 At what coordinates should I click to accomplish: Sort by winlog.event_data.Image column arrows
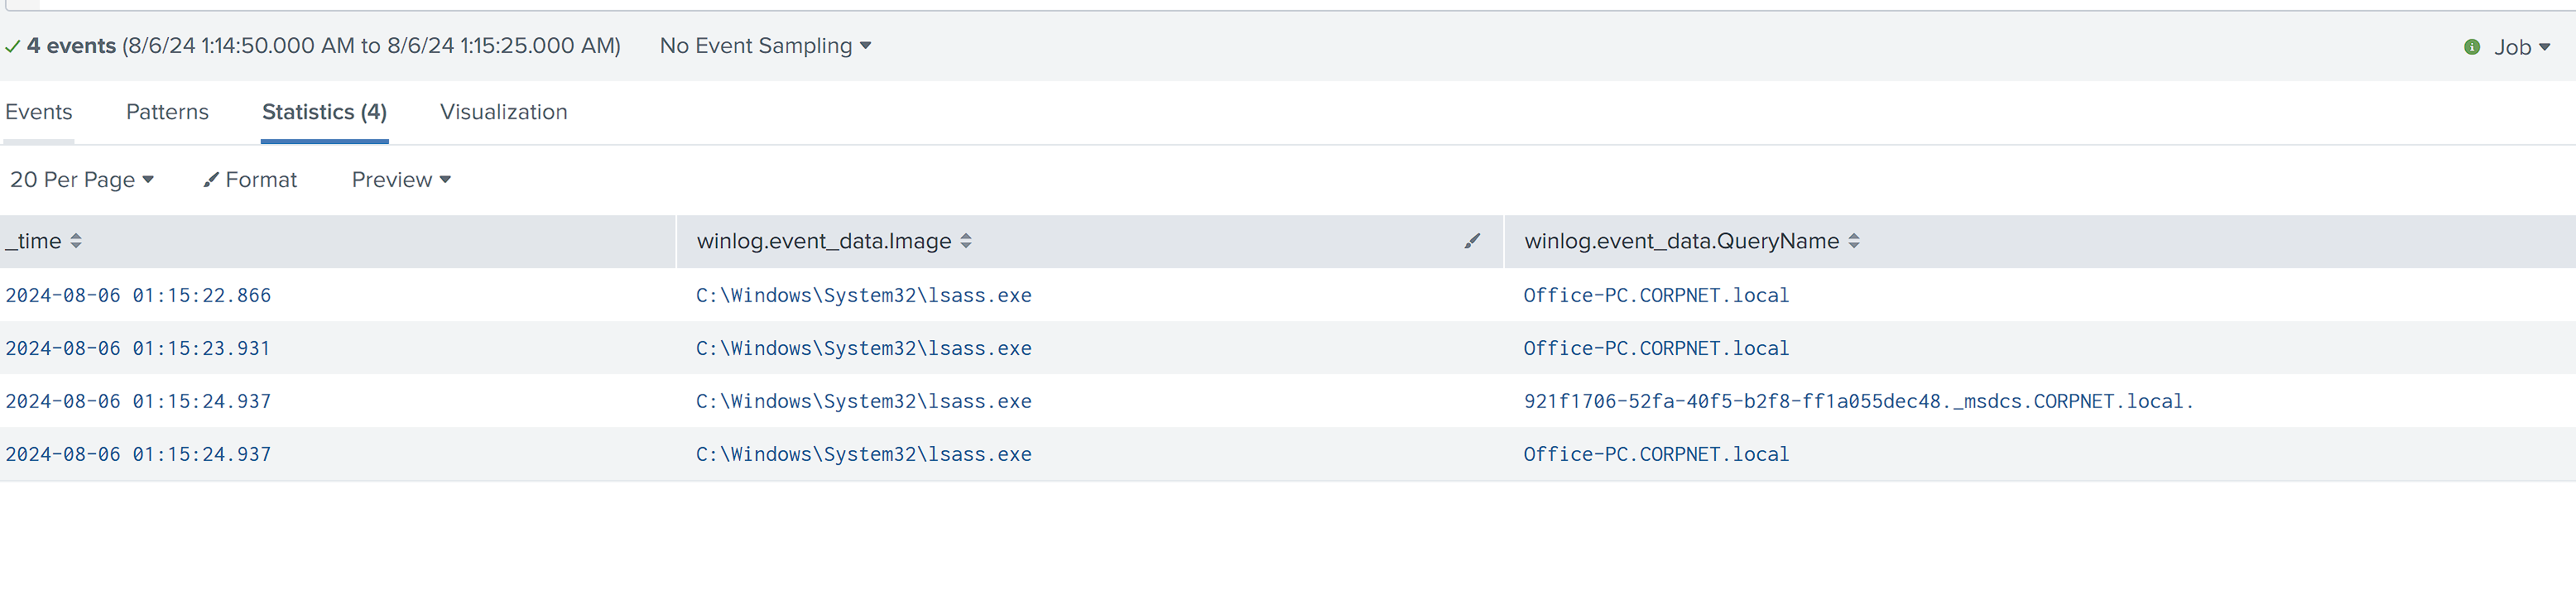coord(966,241)
